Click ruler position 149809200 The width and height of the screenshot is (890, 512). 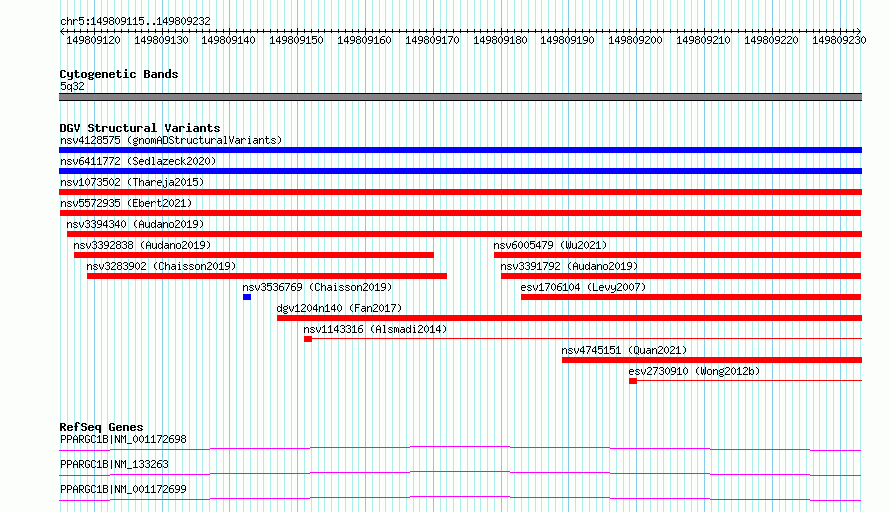(x=635, y=40)
